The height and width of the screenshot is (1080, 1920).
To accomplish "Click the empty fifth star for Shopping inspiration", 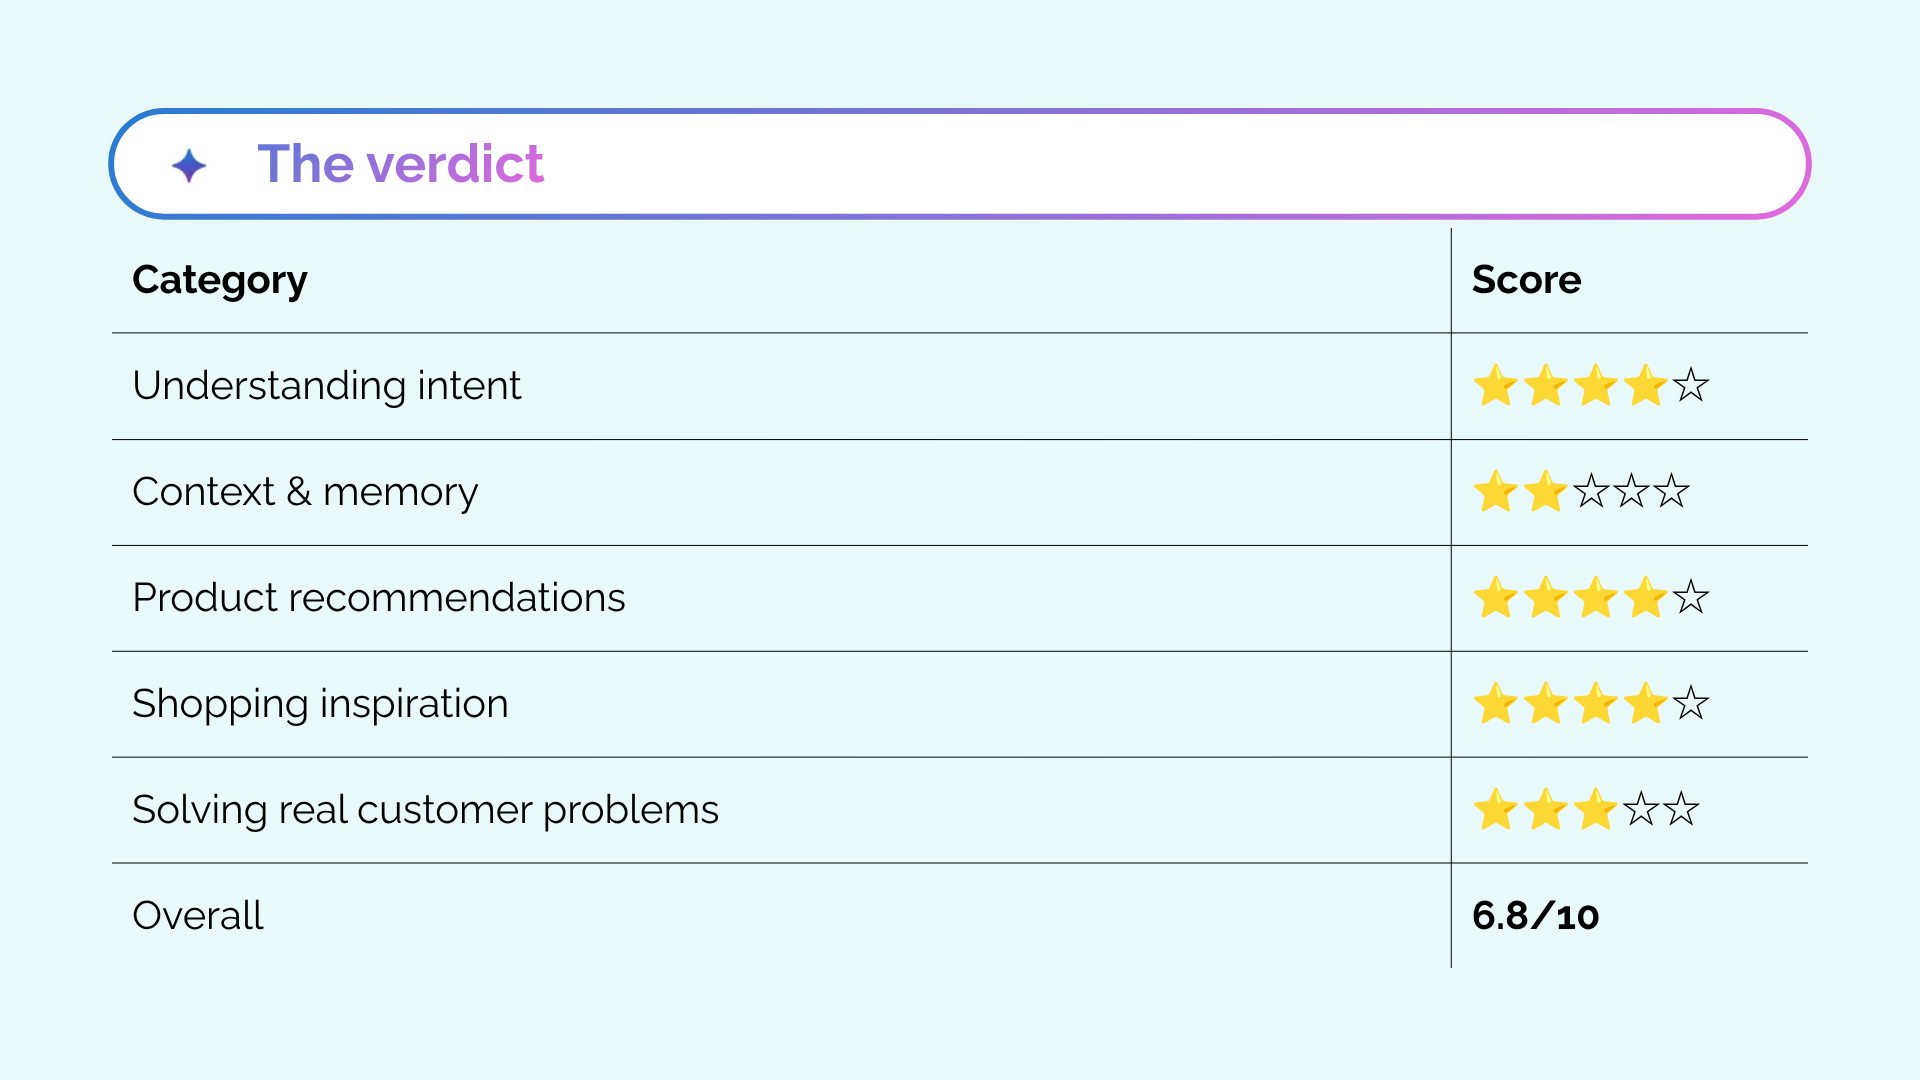I will pos(1691,703).
